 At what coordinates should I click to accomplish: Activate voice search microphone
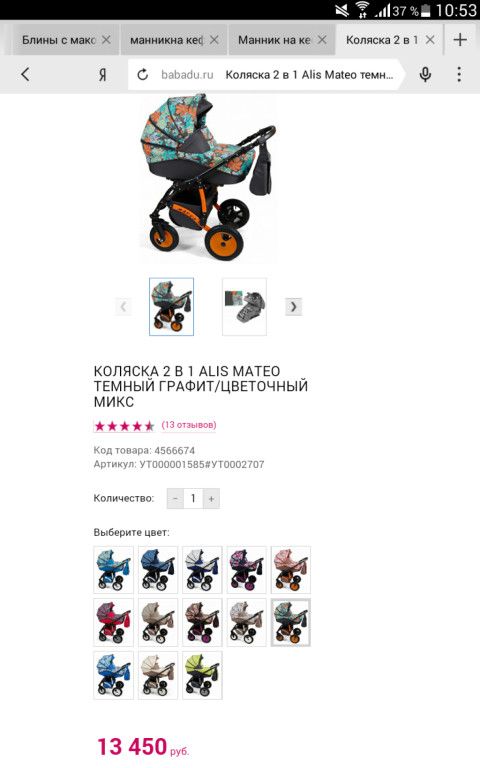point(426,74)
